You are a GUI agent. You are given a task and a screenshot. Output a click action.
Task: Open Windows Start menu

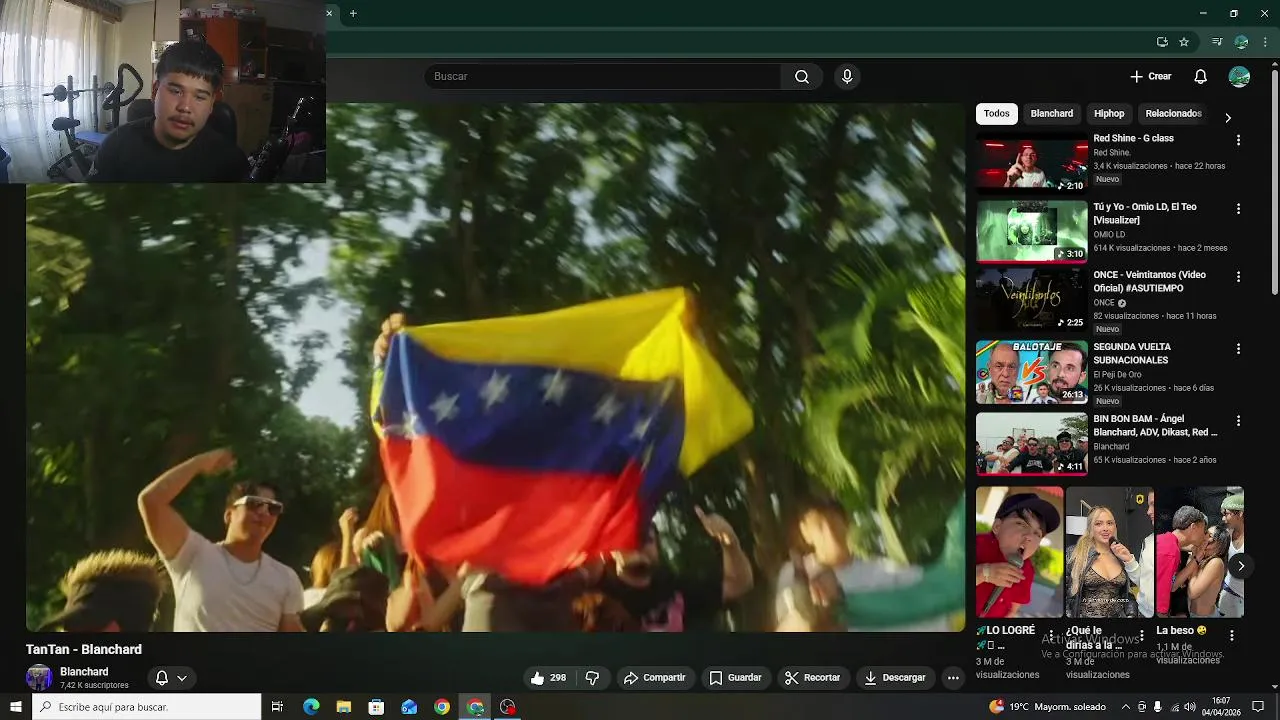pos(15,707)
